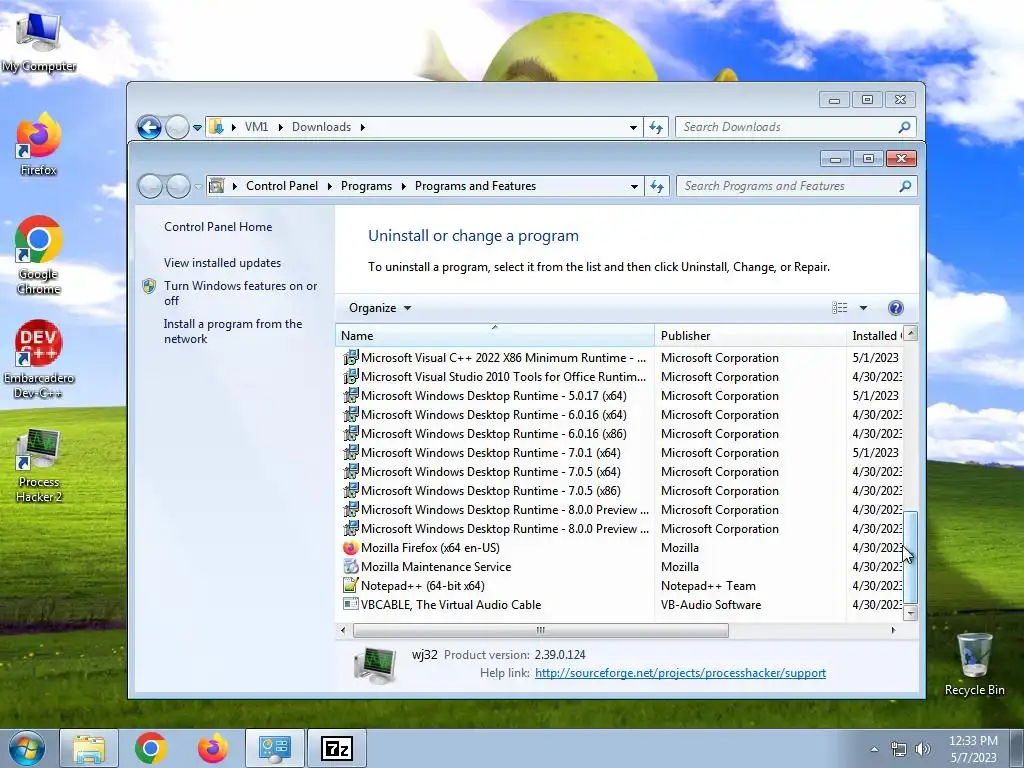Viewport: 1024px width, 768px height.
Task: Click the horizontal scrollbar thumb
Action: (541, 630)
